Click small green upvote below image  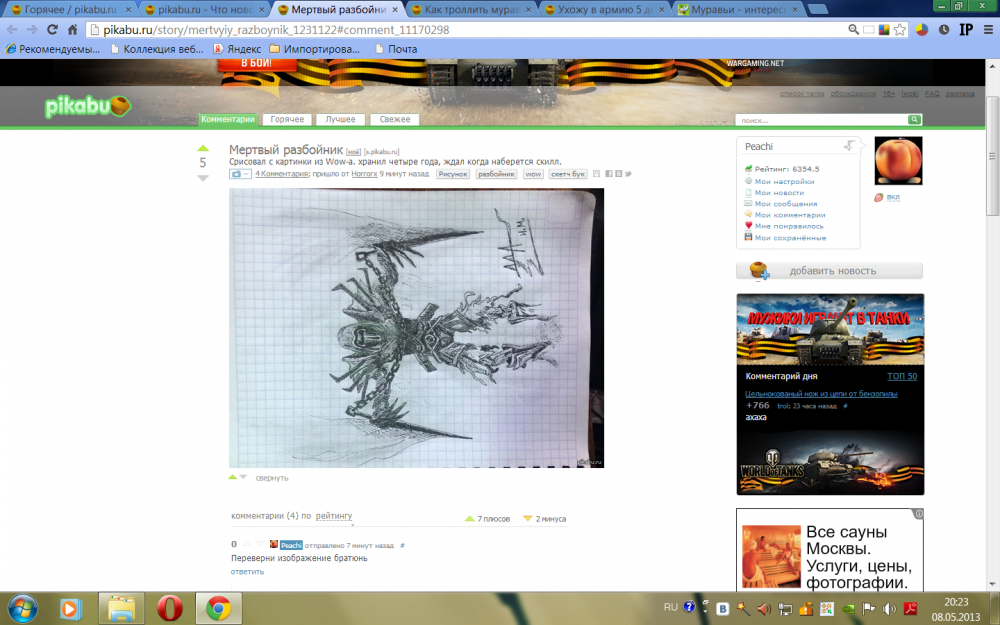233,477
